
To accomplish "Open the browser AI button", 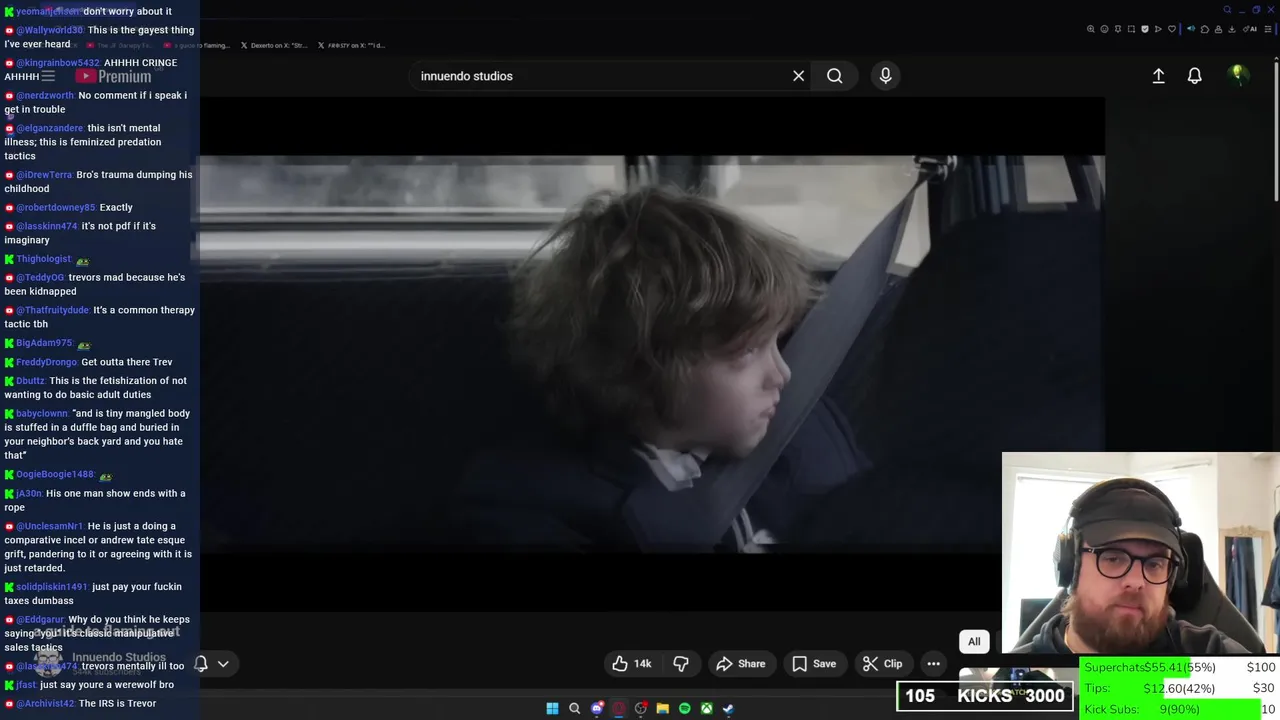I will (1250, 29).
